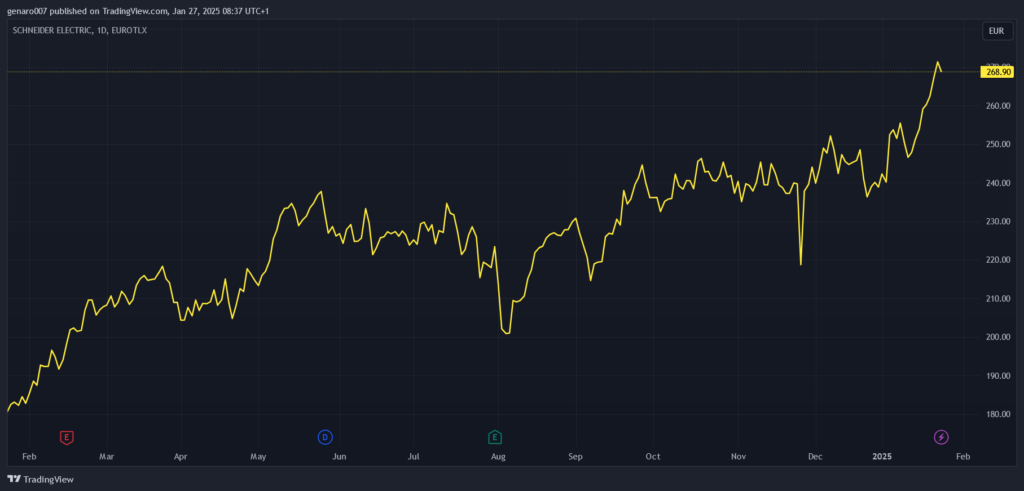Click the green E earnings marker
Screen dimensions: 1024x491
(x=494, y=437)
